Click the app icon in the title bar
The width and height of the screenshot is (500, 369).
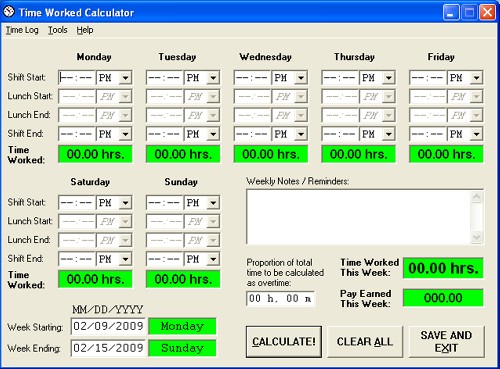[9, 12]
